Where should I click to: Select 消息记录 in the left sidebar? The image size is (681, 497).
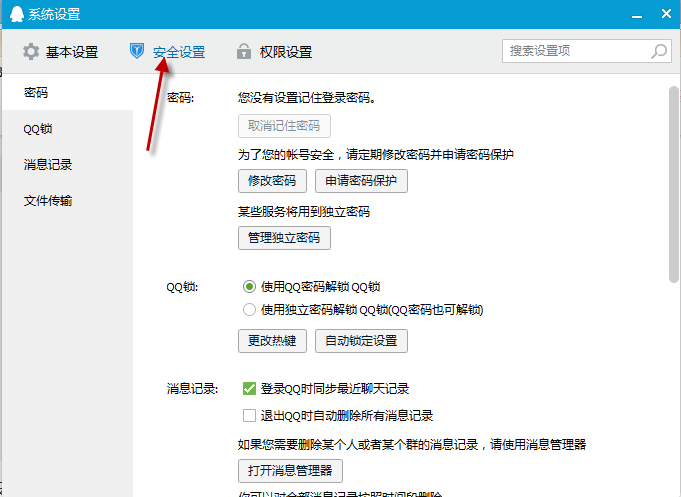[67, 165]
